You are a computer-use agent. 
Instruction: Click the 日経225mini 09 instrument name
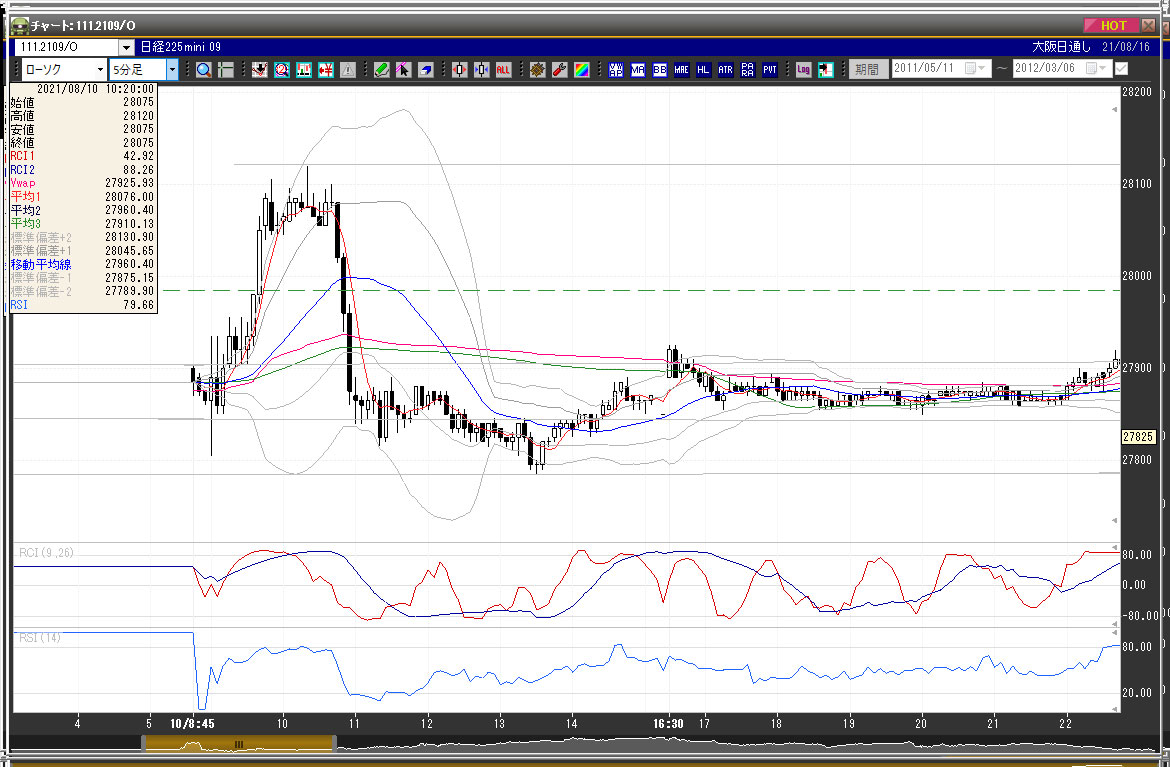(x=181, y=47)
